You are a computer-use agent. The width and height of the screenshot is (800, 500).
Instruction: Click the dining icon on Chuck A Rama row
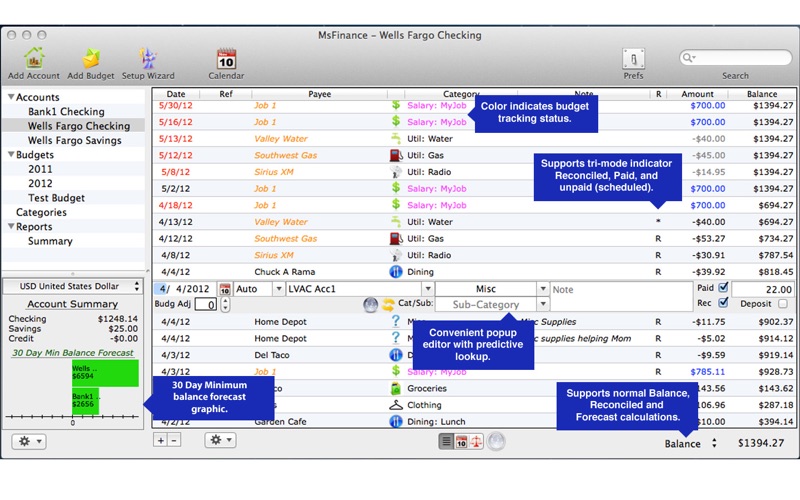[395, 272]
